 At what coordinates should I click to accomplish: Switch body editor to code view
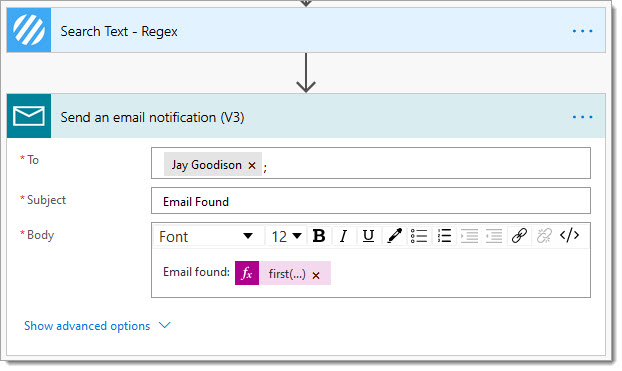(x=570, y=235)
